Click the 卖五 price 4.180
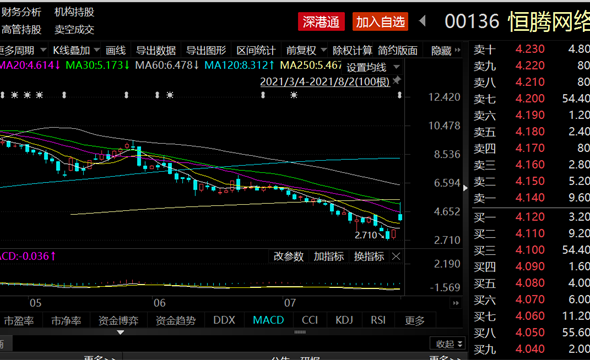590x360 pixels. pyautogui.click(x=530, y=132)
